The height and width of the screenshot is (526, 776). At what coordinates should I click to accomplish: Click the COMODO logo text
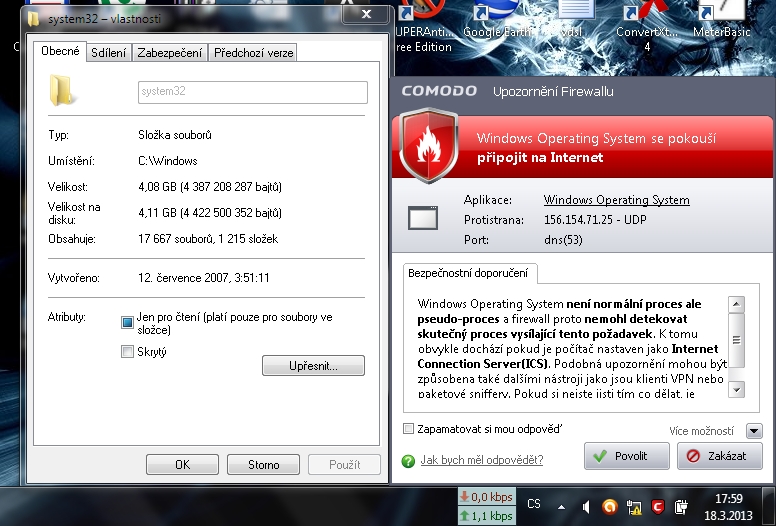[439, 91]
